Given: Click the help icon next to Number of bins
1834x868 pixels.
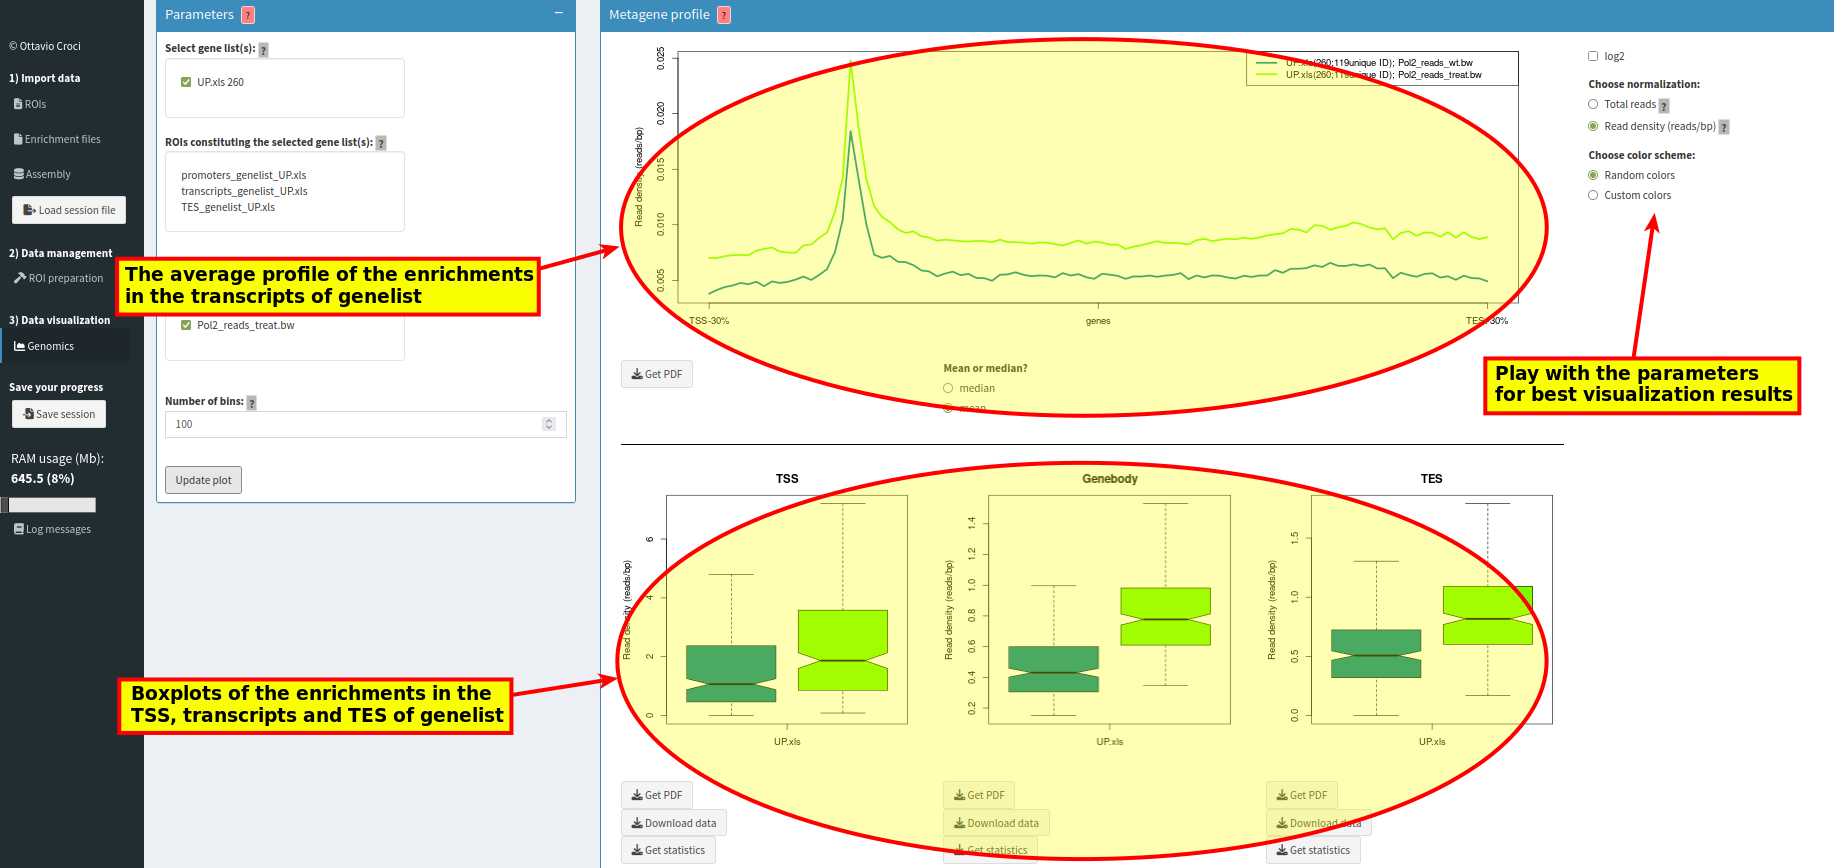Looking at the screenshot, I should [x=252, y=403].
